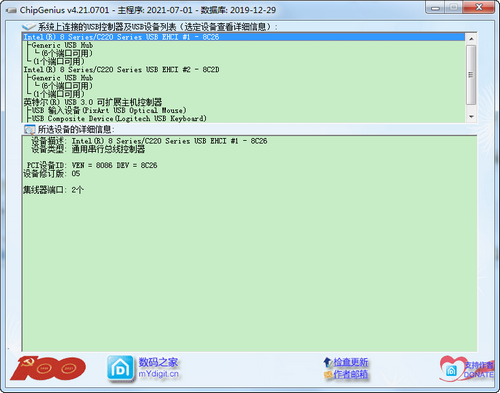Select Generic USB Hub under EHCI #2
This screenshot has width=500, height=393.
(x=62, y=78)
